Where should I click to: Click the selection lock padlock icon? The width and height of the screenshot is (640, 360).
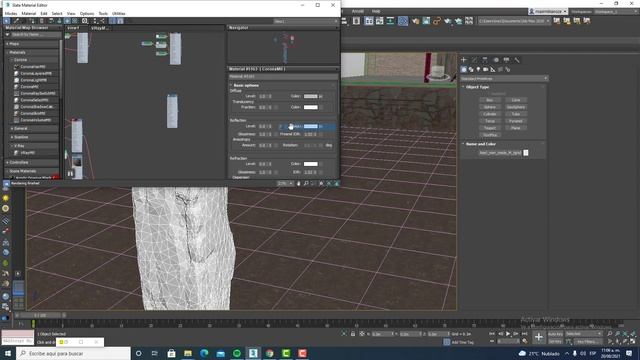click(353, 334)
